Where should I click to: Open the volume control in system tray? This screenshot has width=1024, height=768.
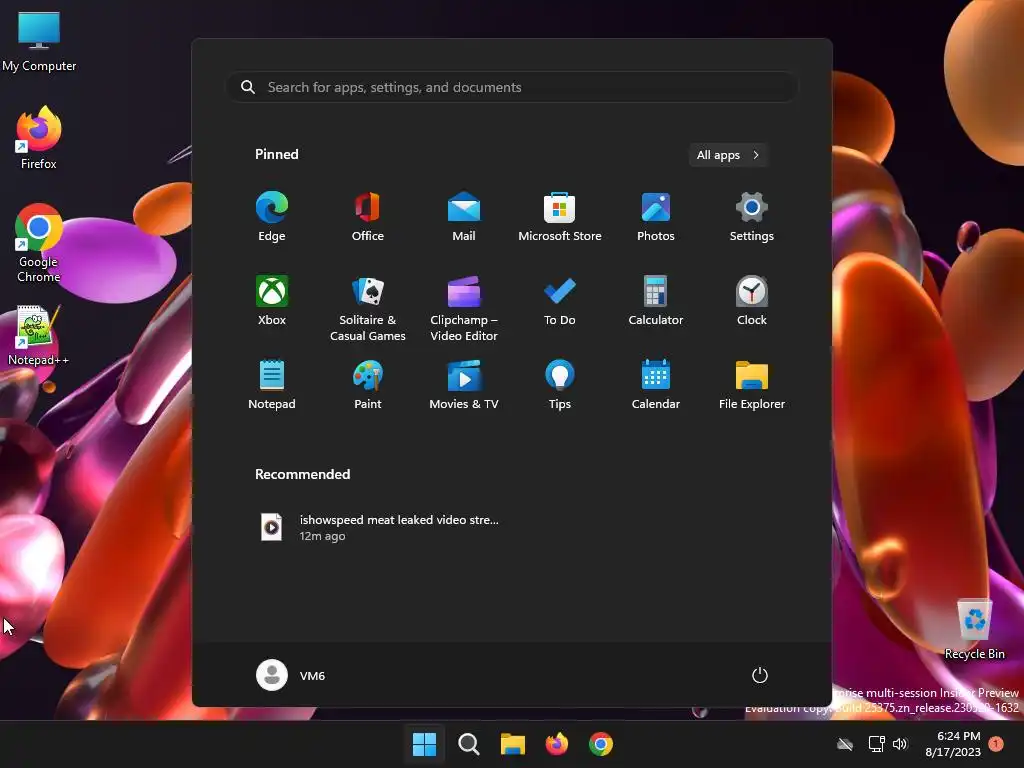900,744
